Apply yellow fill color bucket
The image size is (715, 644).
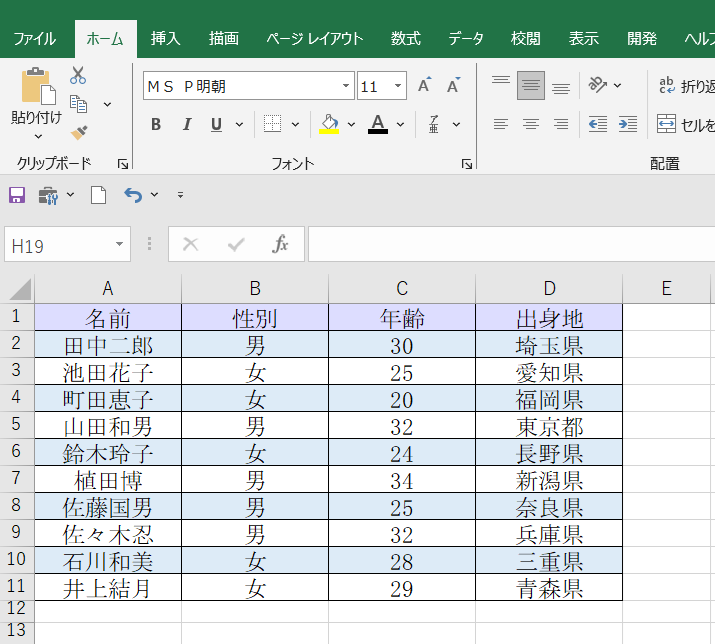point(329,124)
